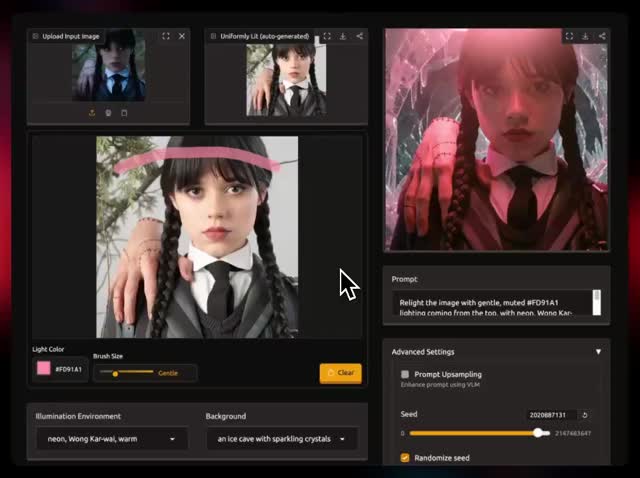Screen dimensions: 640x478
Task: Click the paste from clipboard icon under input image
Action: pyautogui.click(x=124, y=113)
